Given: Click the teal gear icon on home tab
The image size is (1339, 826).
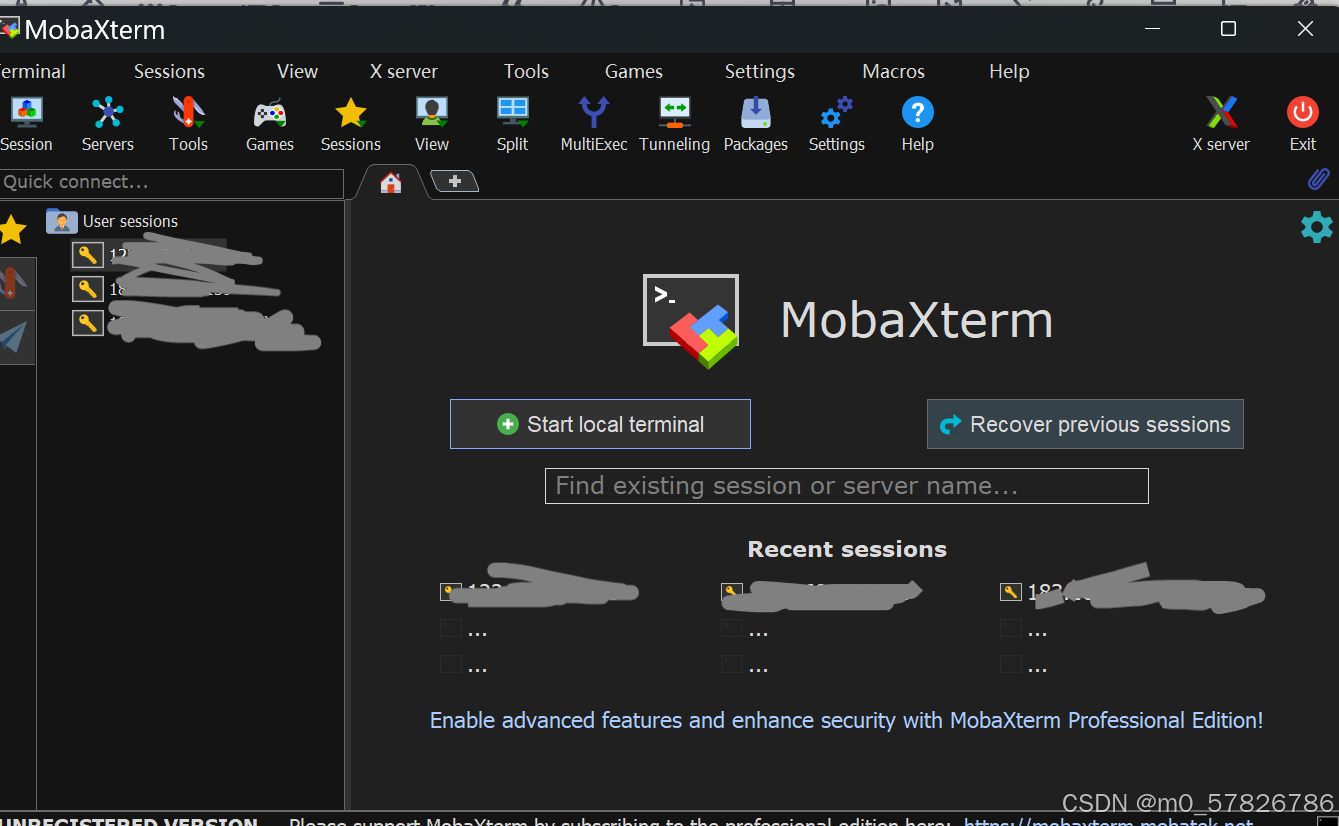Looking at the screenshot, I should pos(1316,227).
